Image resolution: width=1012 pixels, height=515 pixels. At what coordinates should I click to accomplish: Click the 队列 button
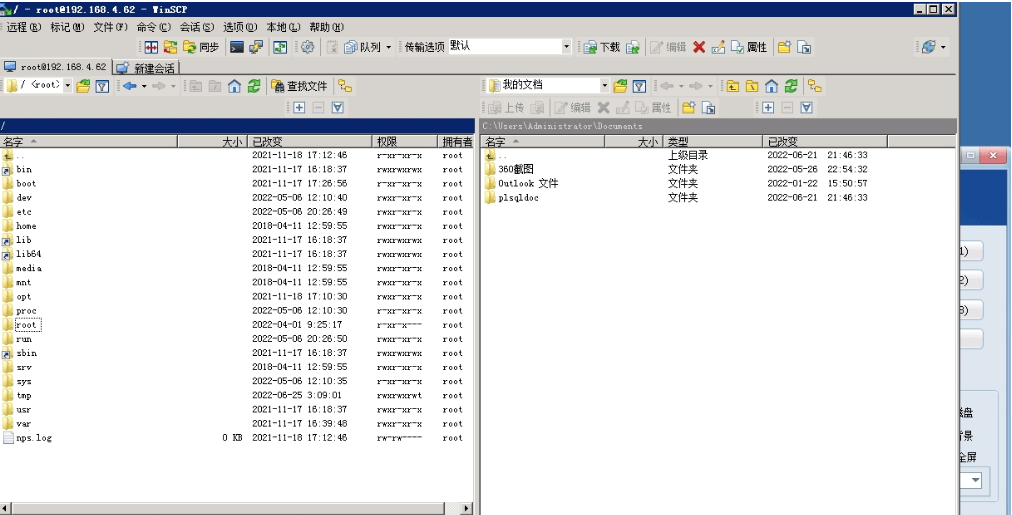(x=363, y=47)
